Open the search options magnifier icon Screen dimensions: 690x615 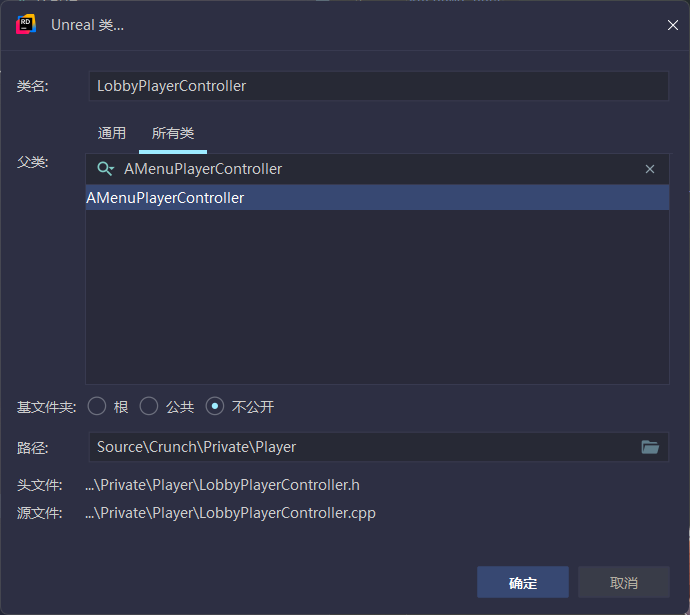tap(106, 169)
